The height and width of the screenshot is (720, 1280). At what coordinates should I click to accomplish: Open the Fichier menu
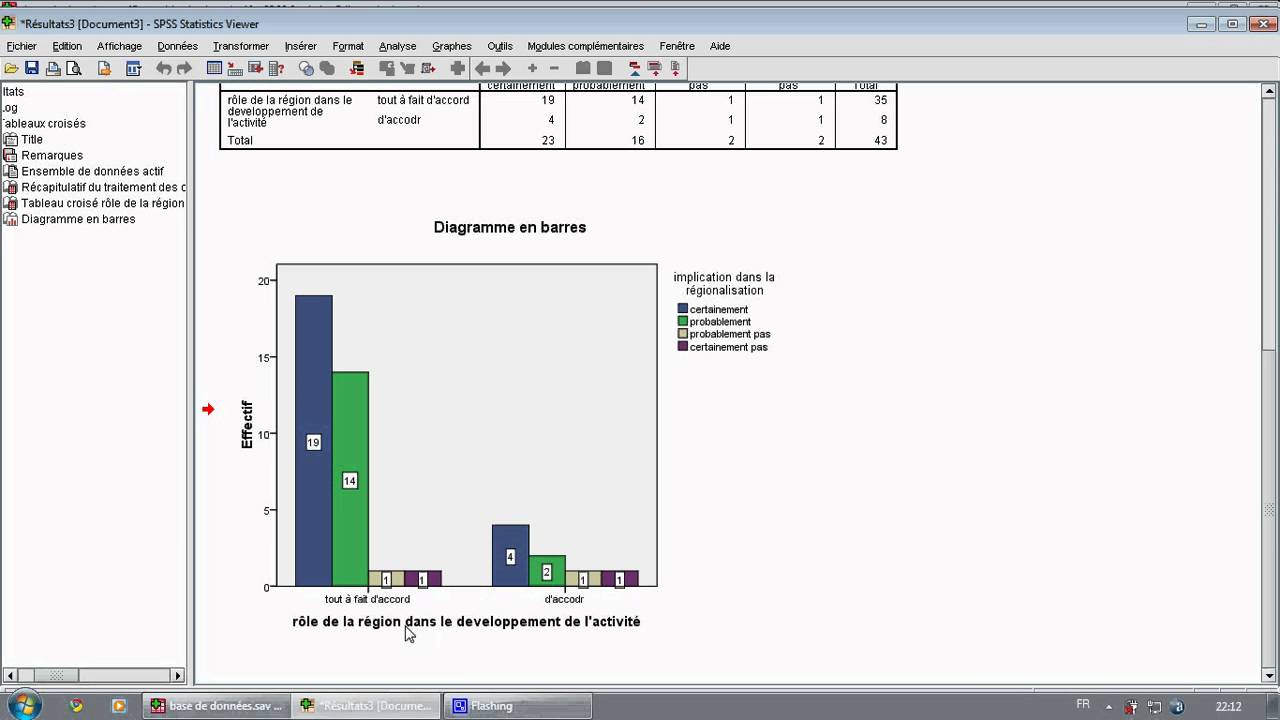pyautogui.click(x=21, y=46)
